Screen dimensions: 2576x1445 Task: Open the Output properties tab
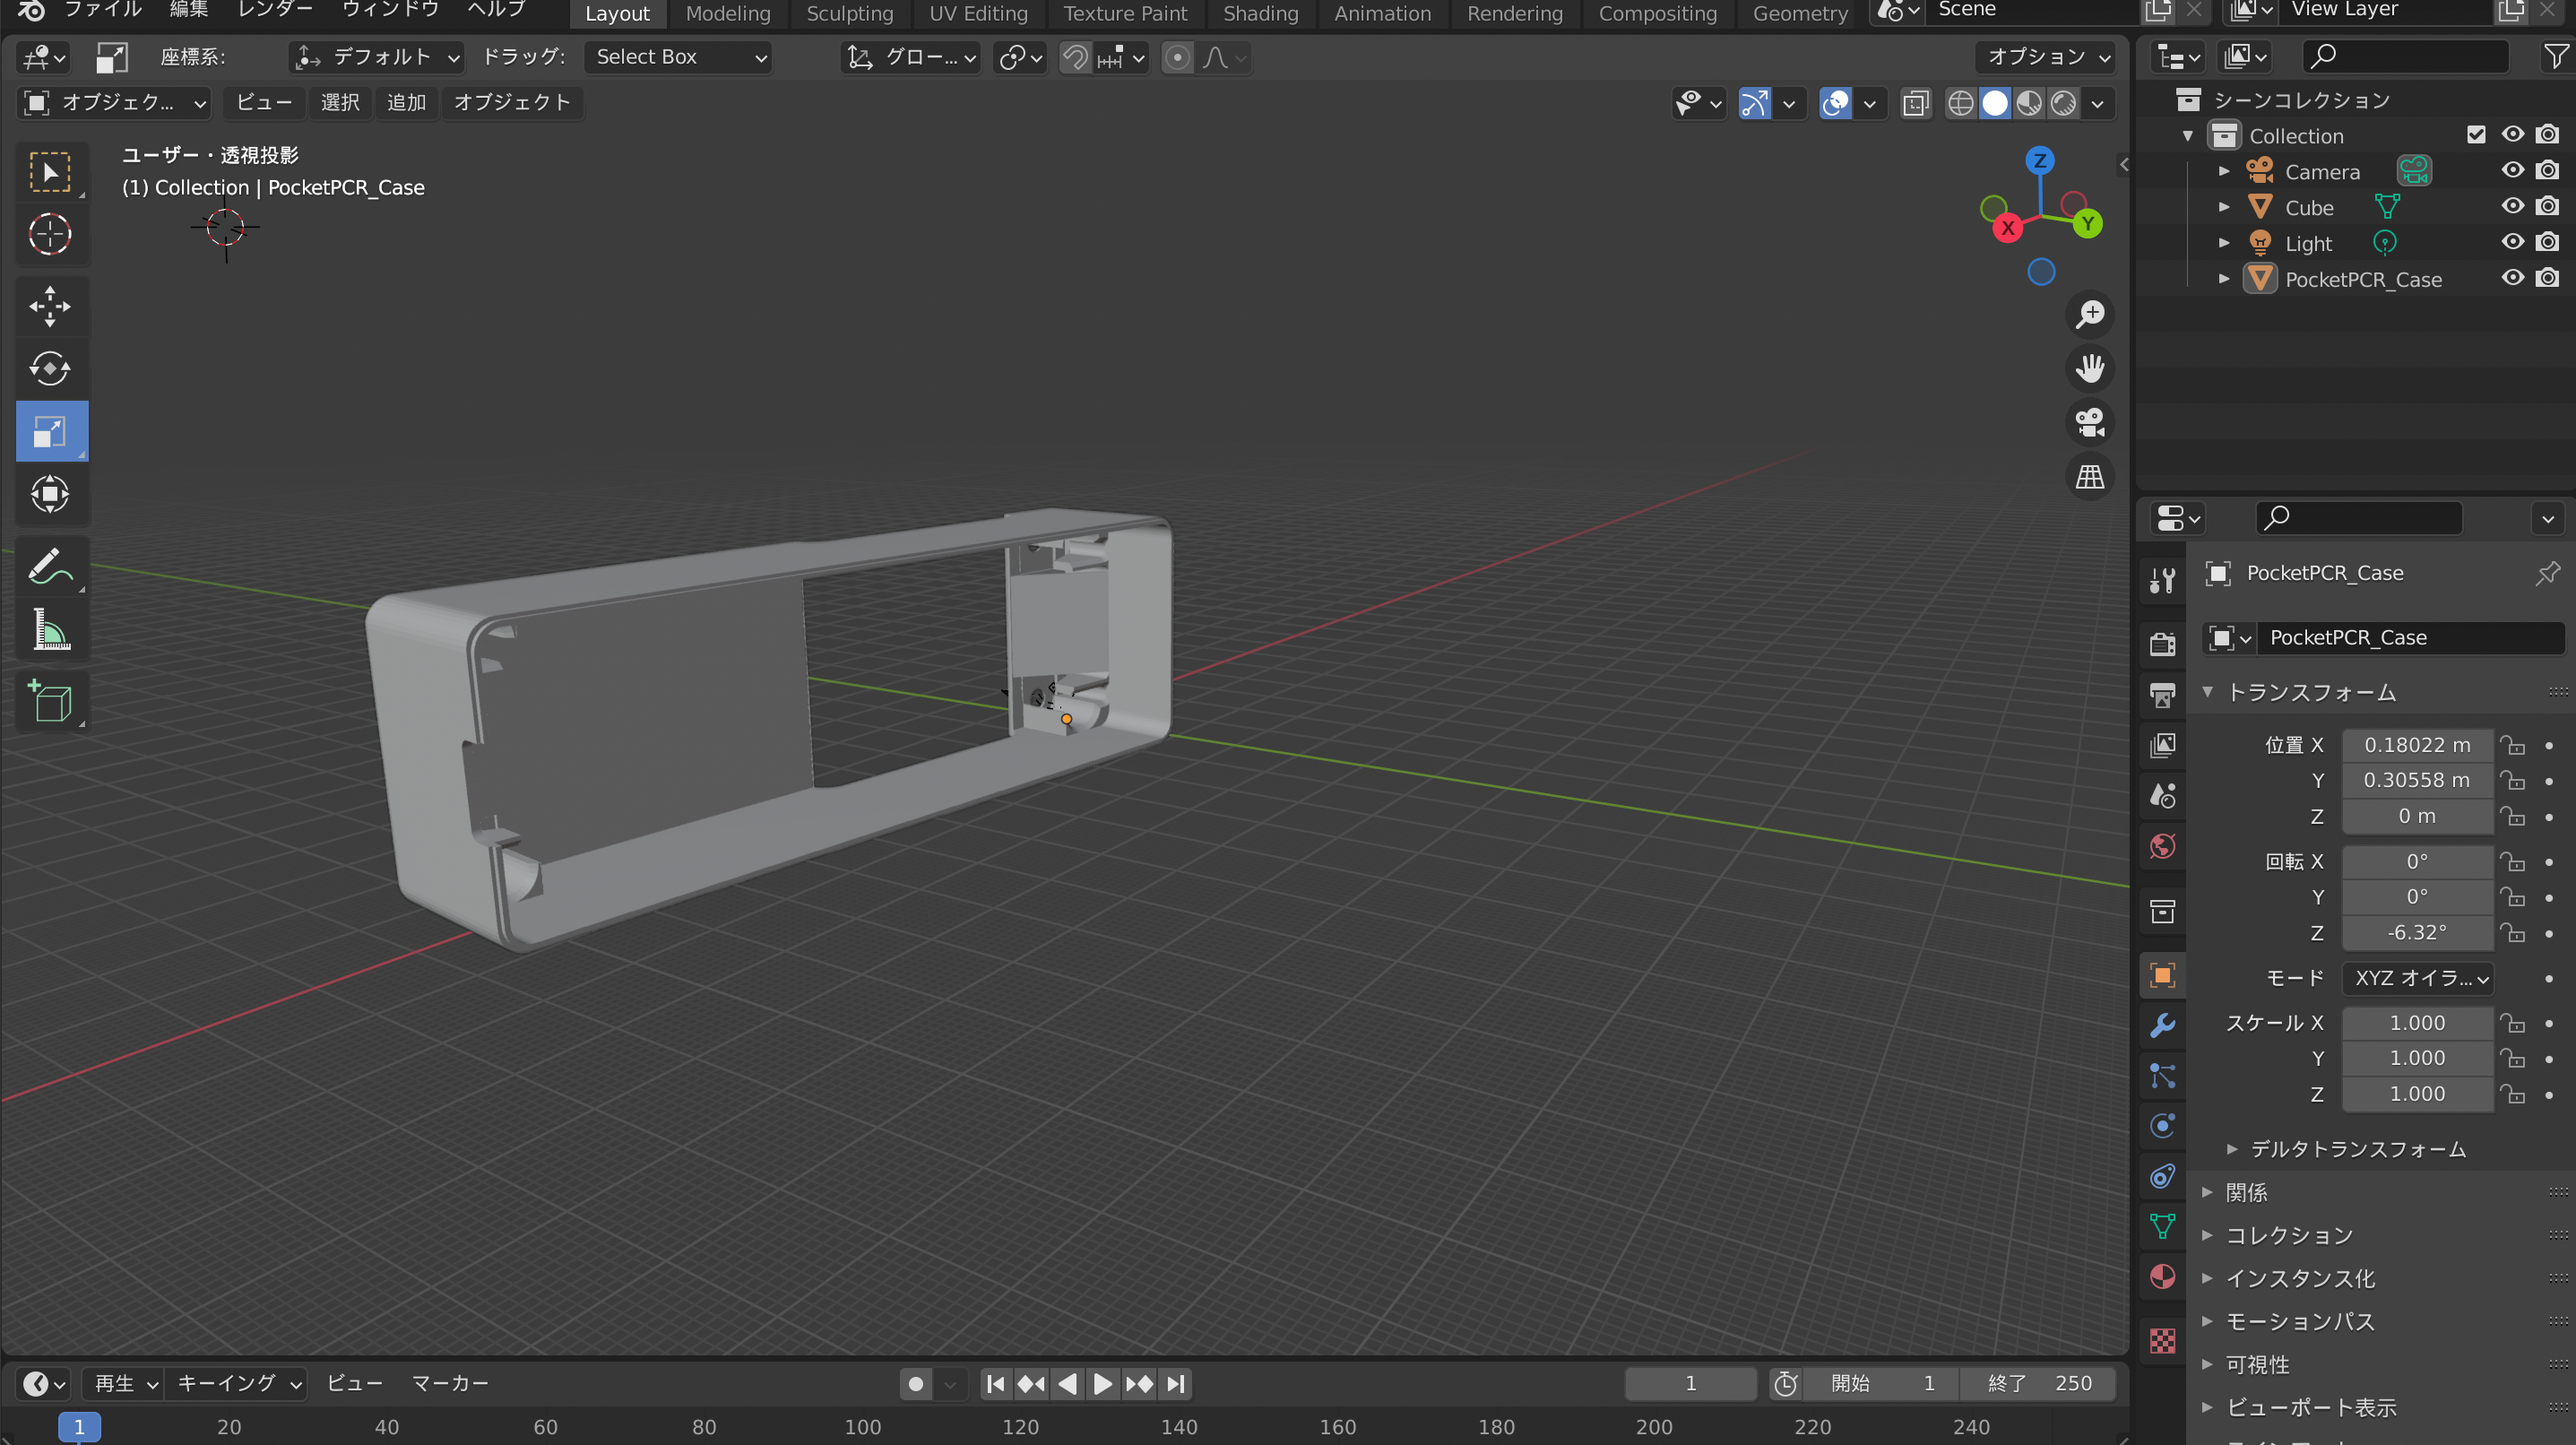(x=2162, y=695)
